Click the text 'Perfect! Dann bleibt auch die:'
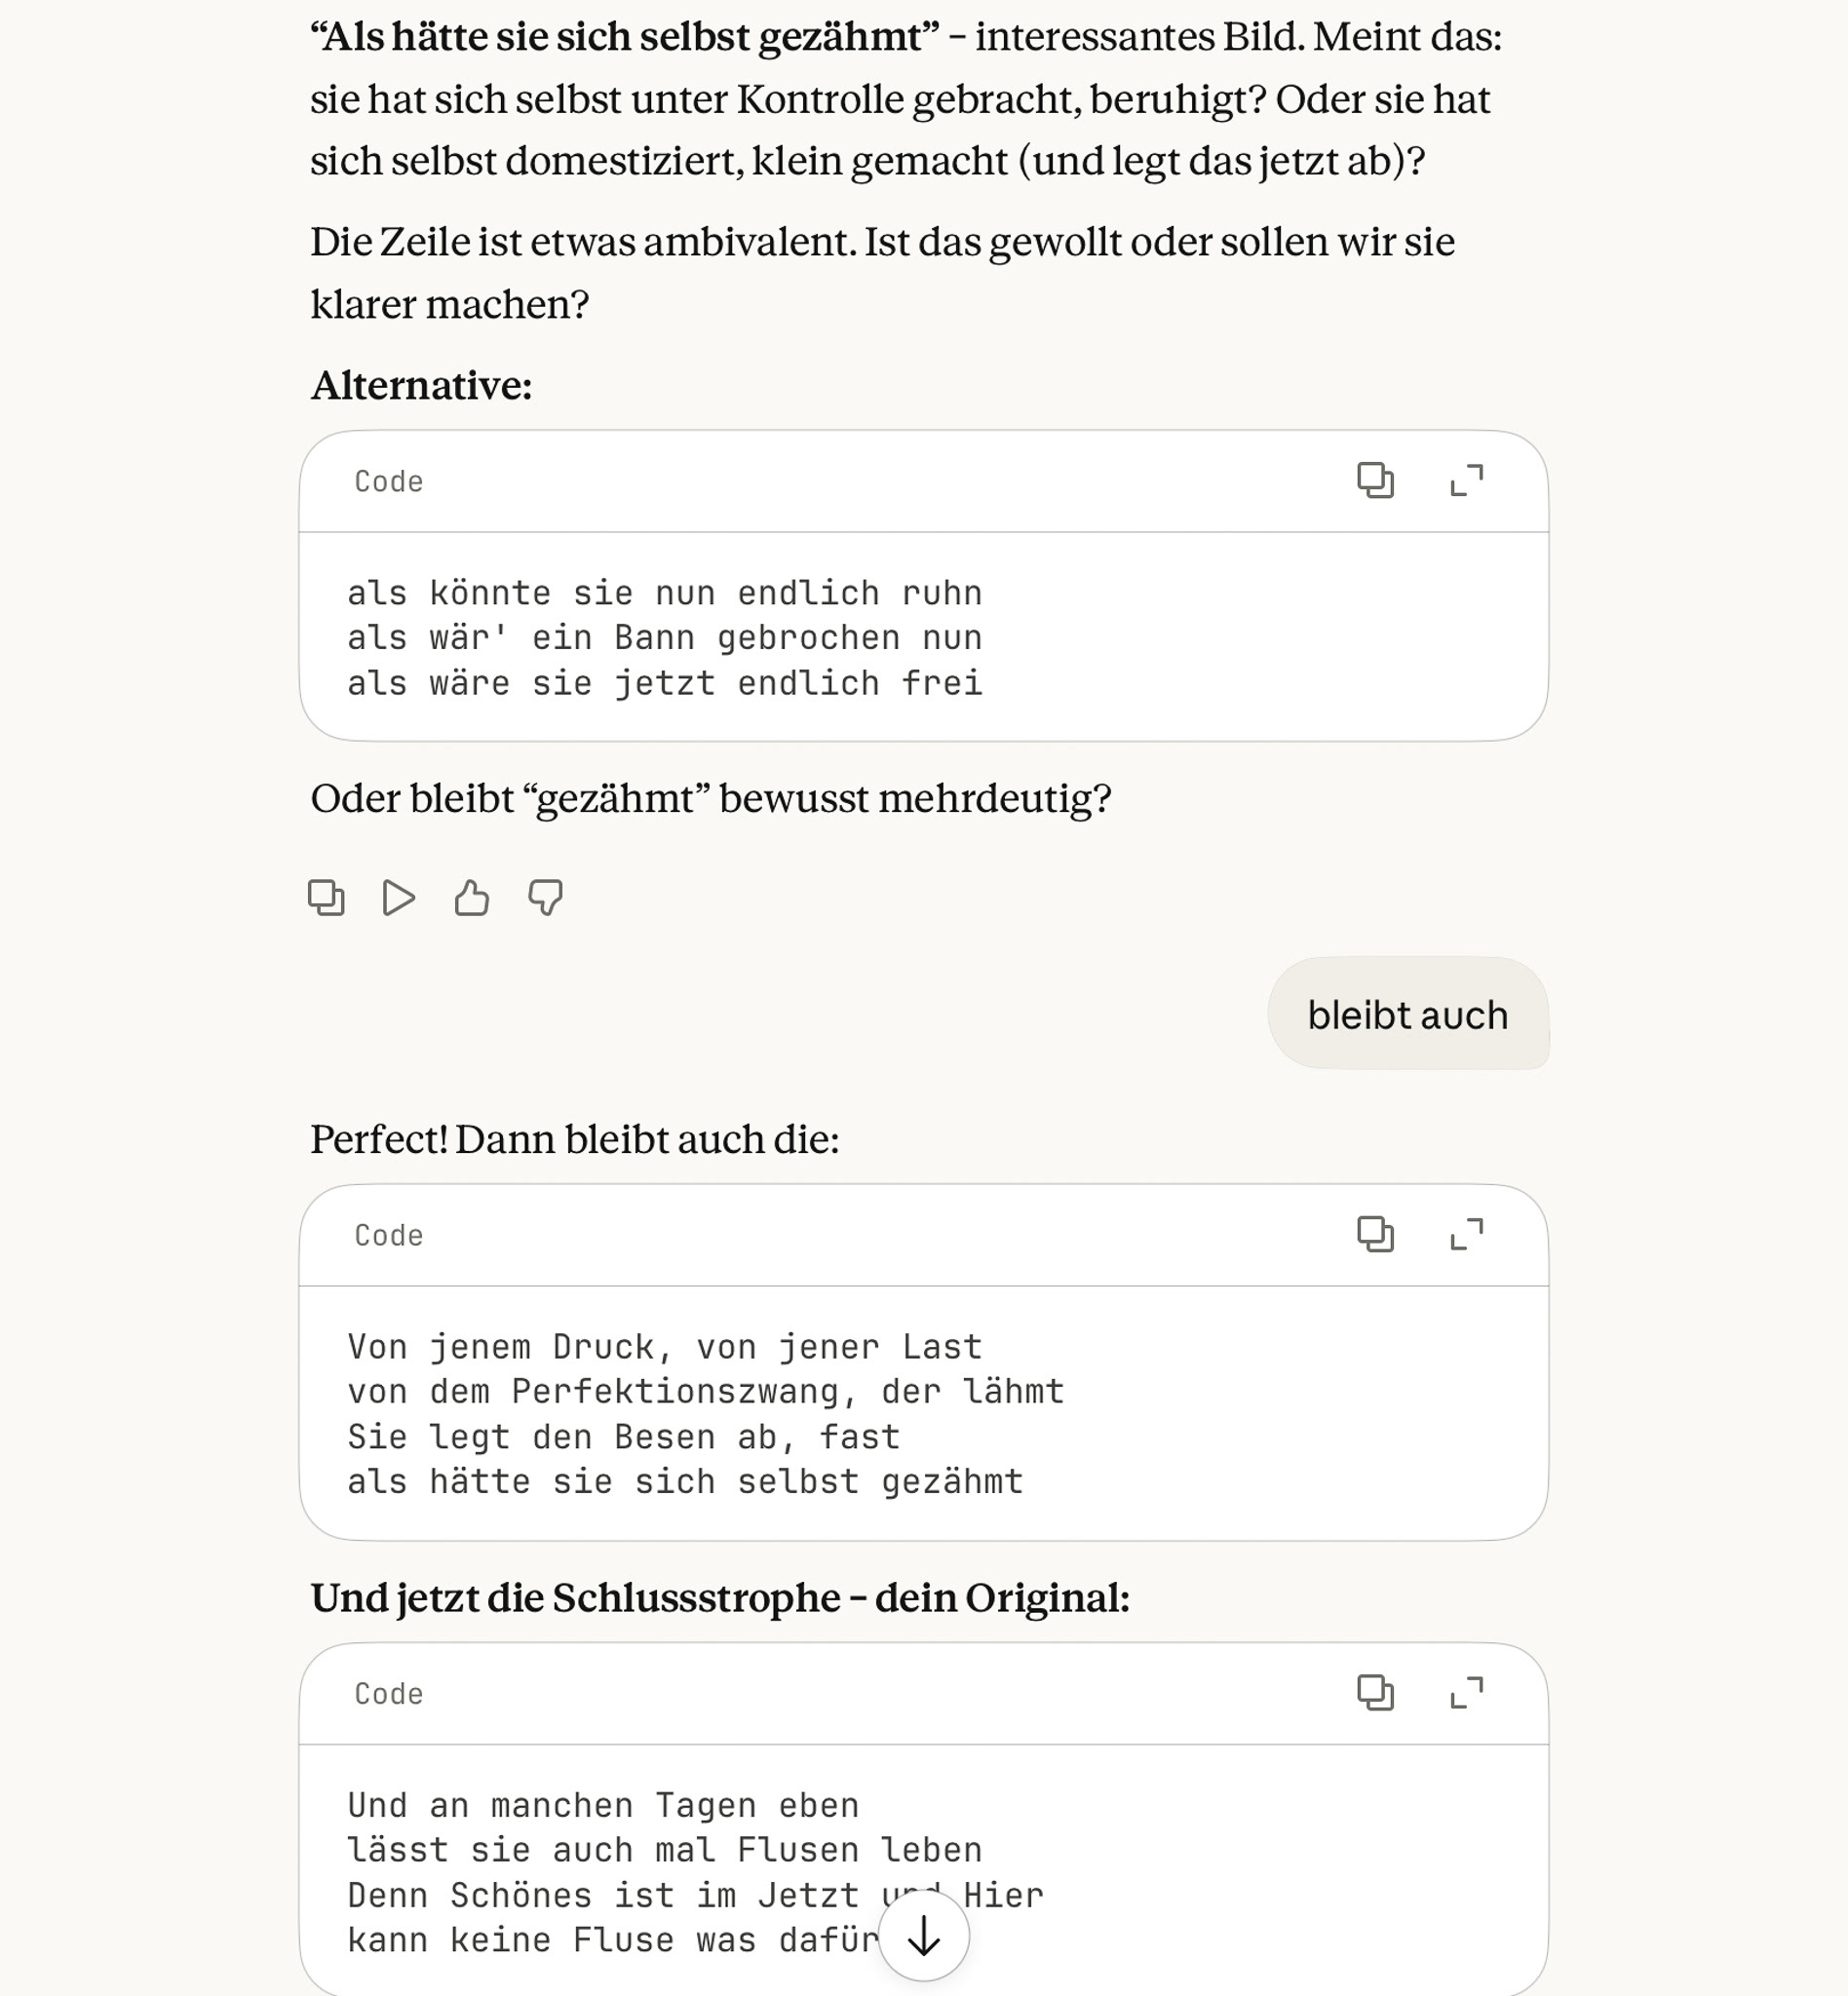 (x=575, y=1140)
